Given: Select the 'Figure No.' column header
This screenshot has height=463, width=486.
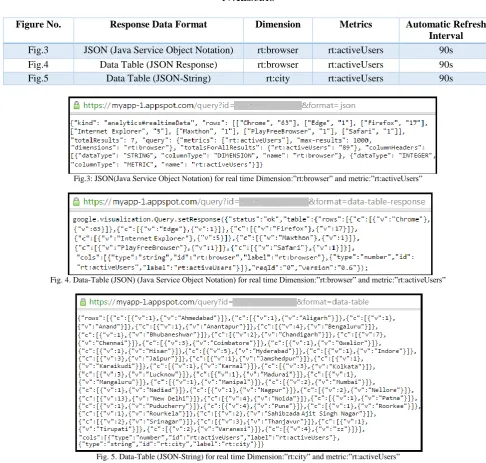Looking at the screenshot, I should [x=38, y=25].
